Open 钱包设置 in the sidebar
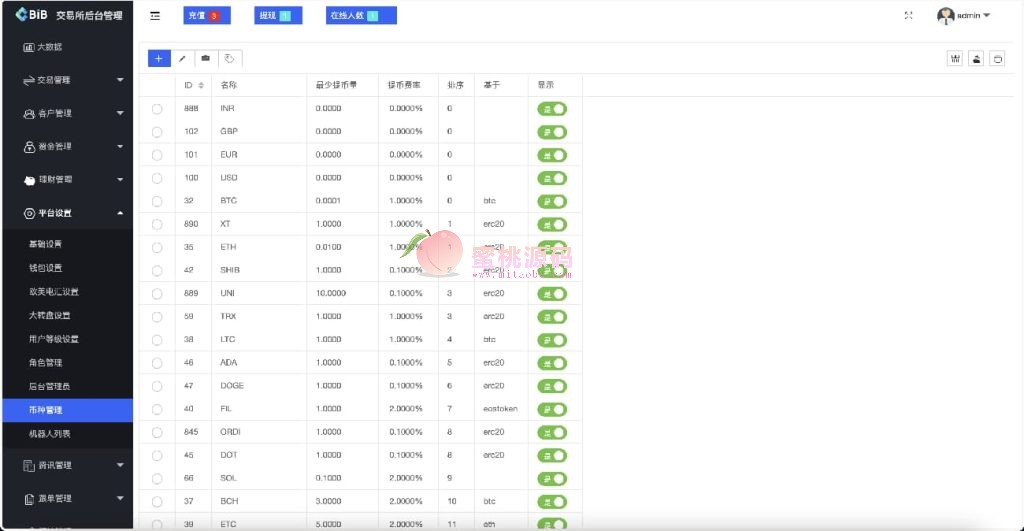 point(46,268)
